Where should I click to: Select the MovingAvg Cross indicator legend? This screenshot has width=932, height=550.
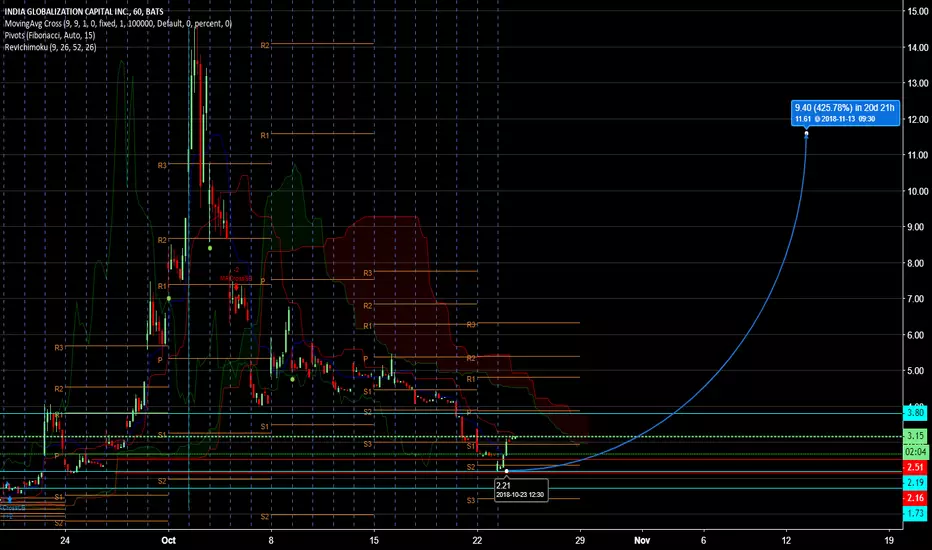click(118, 24)
